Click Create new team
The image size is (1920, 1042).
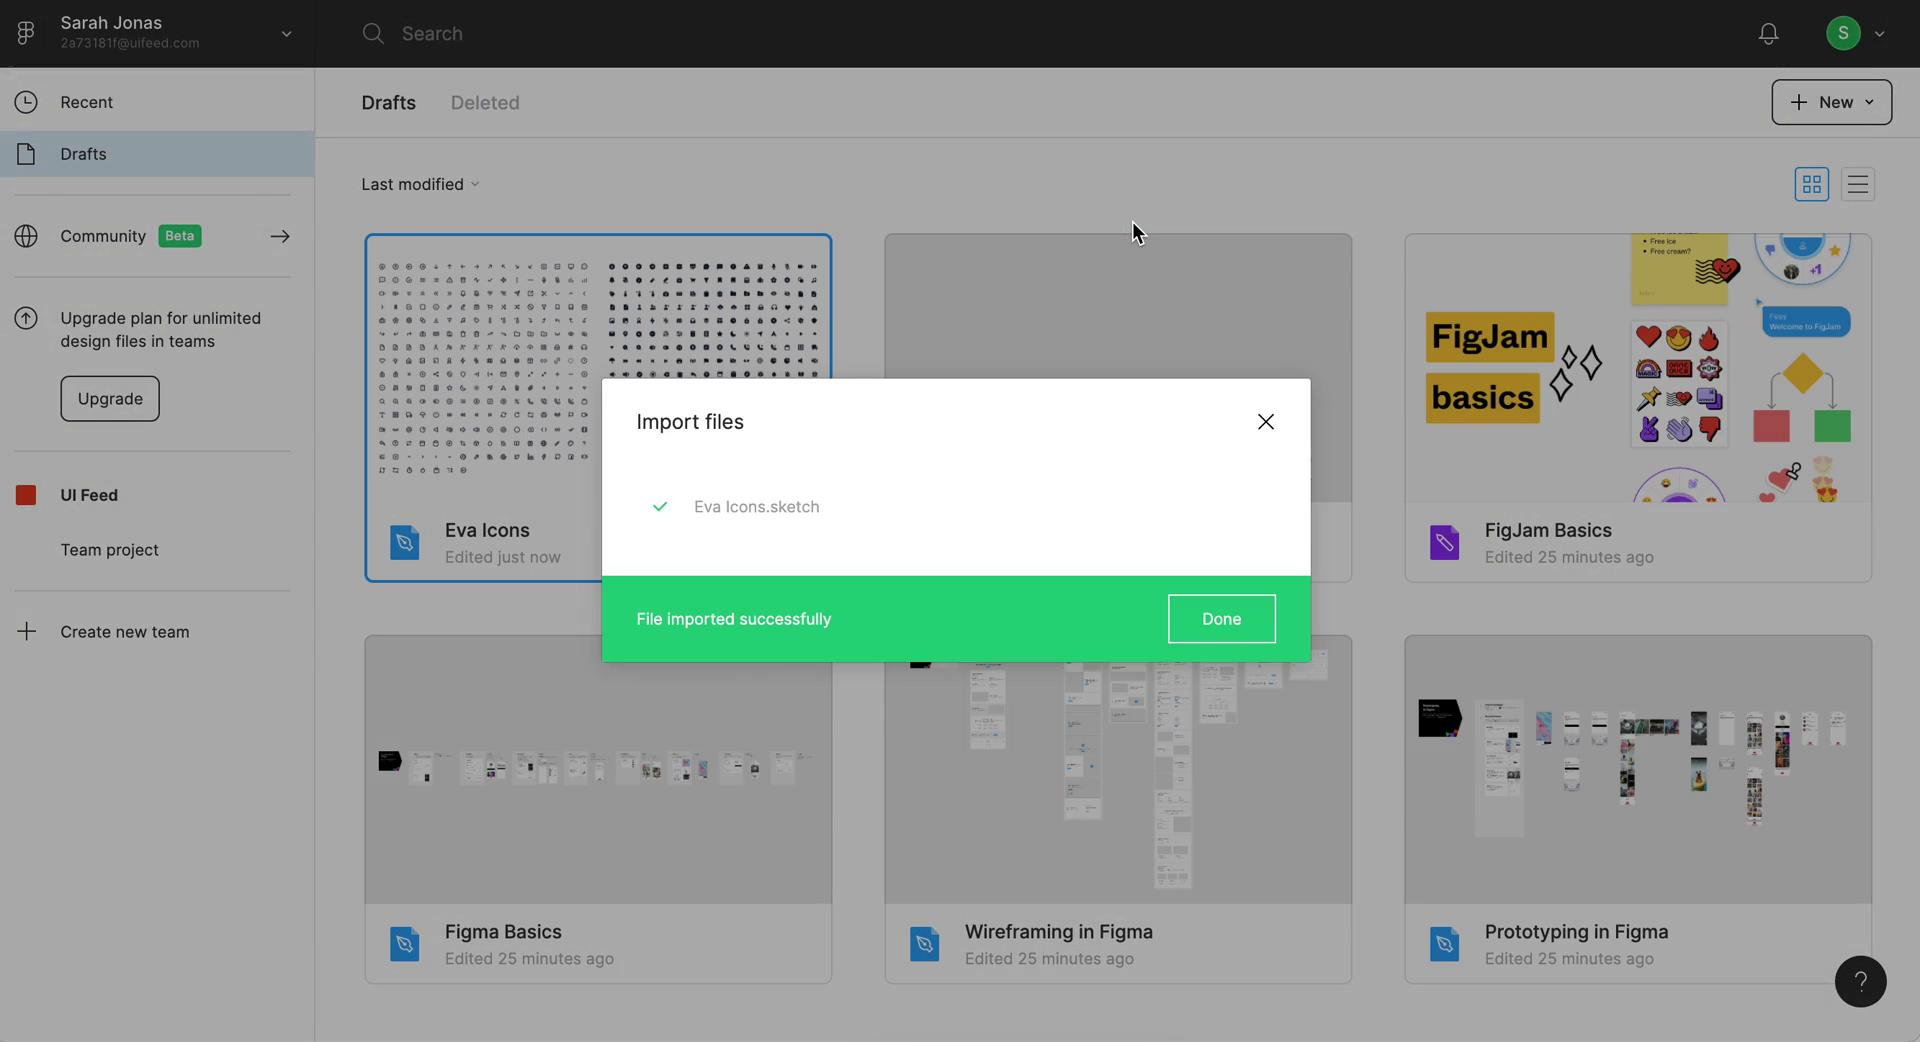[124, 632]
